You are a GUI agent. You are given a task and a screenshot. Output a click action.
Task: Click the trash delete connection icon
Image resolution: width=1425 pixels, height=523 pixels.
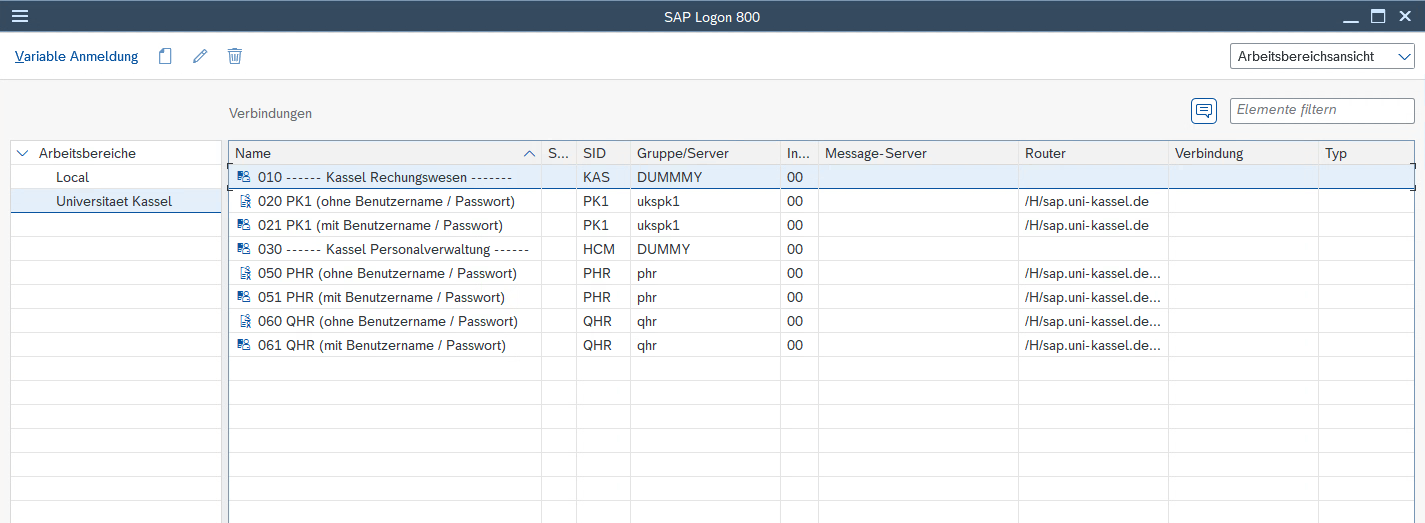click(x=235, y=57)
